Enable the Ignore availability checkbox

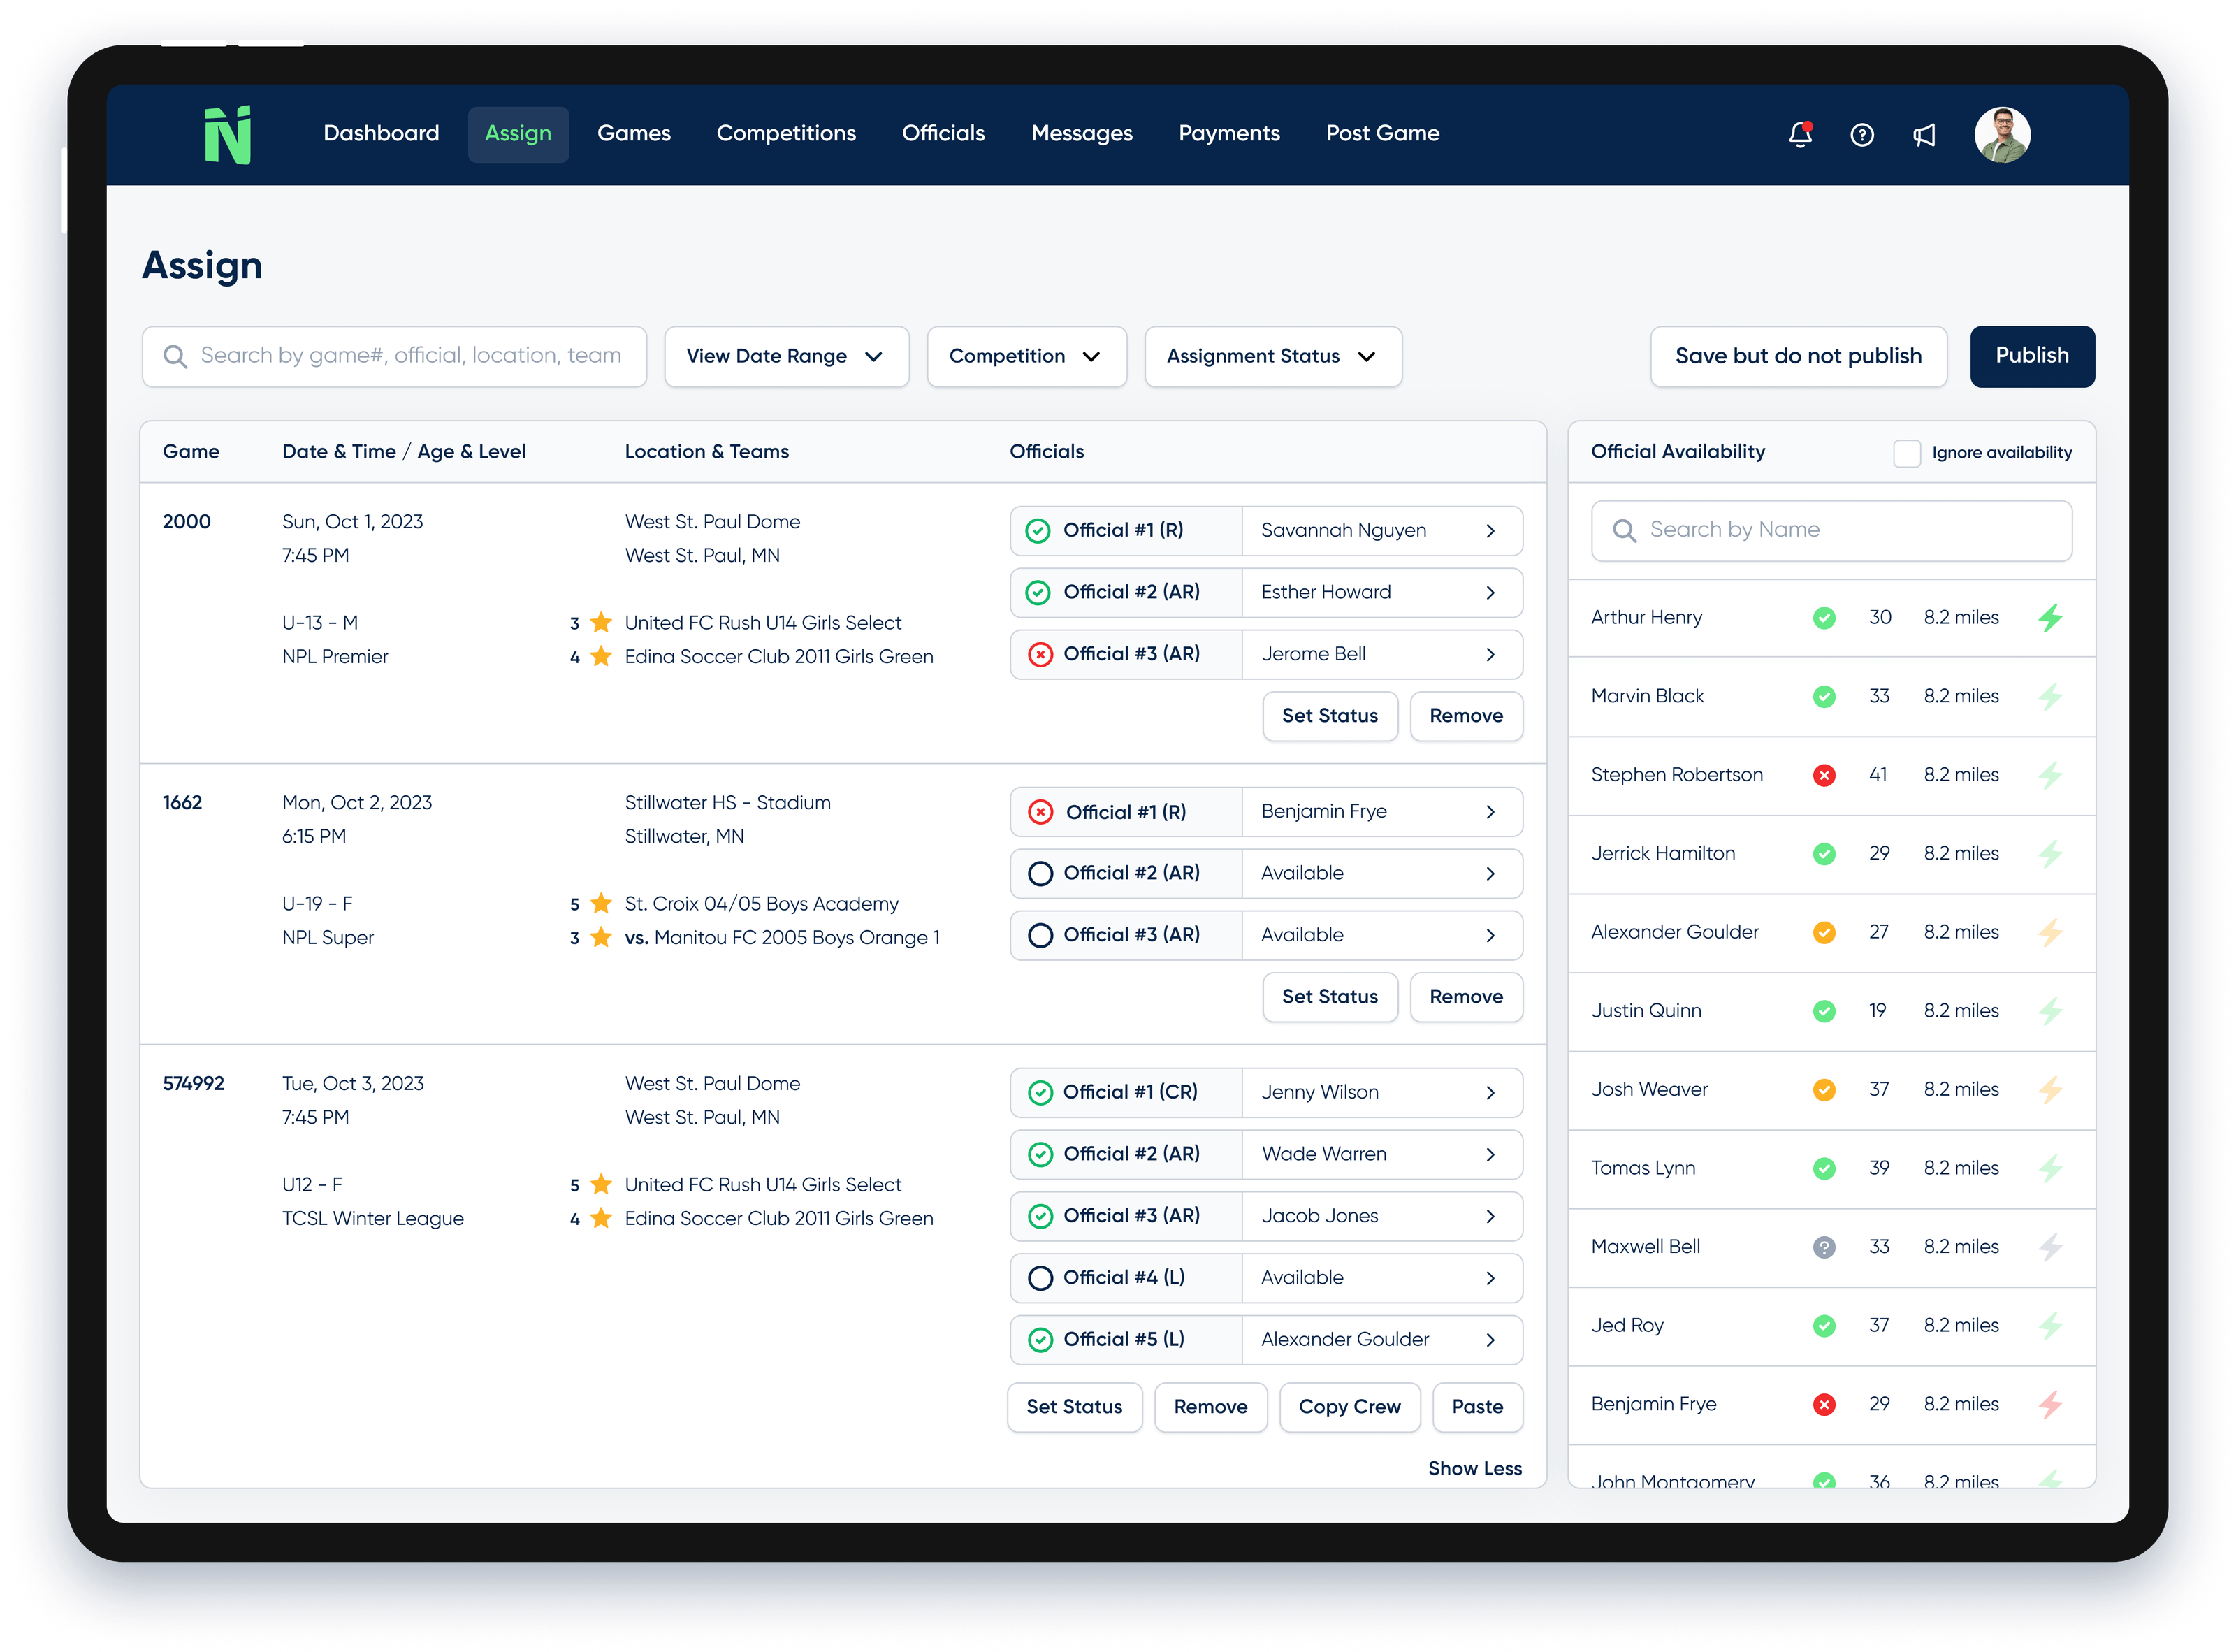1906,453
